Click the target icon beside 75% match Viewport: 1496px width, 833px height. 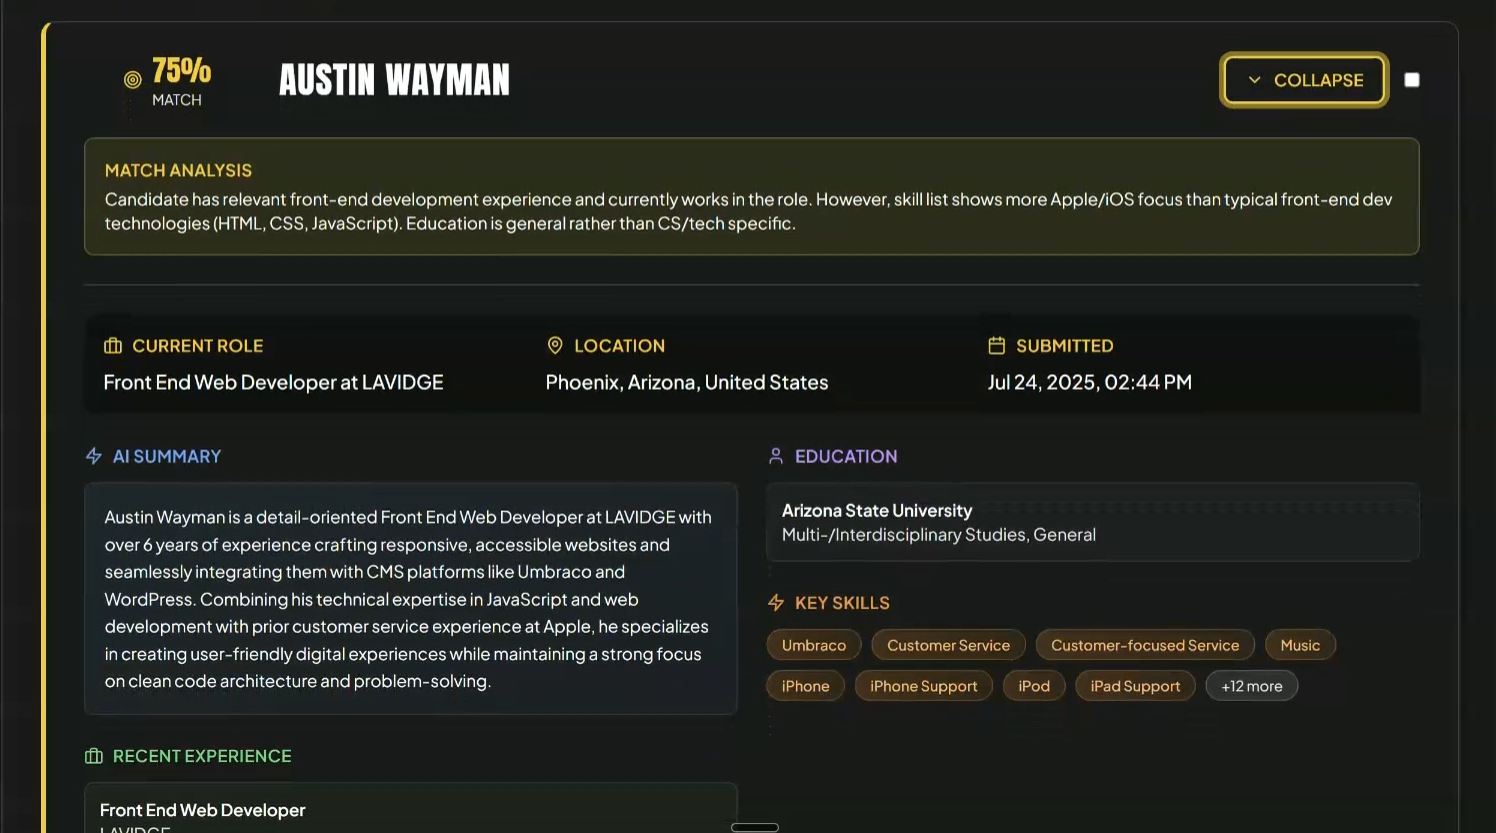[132, 80]
